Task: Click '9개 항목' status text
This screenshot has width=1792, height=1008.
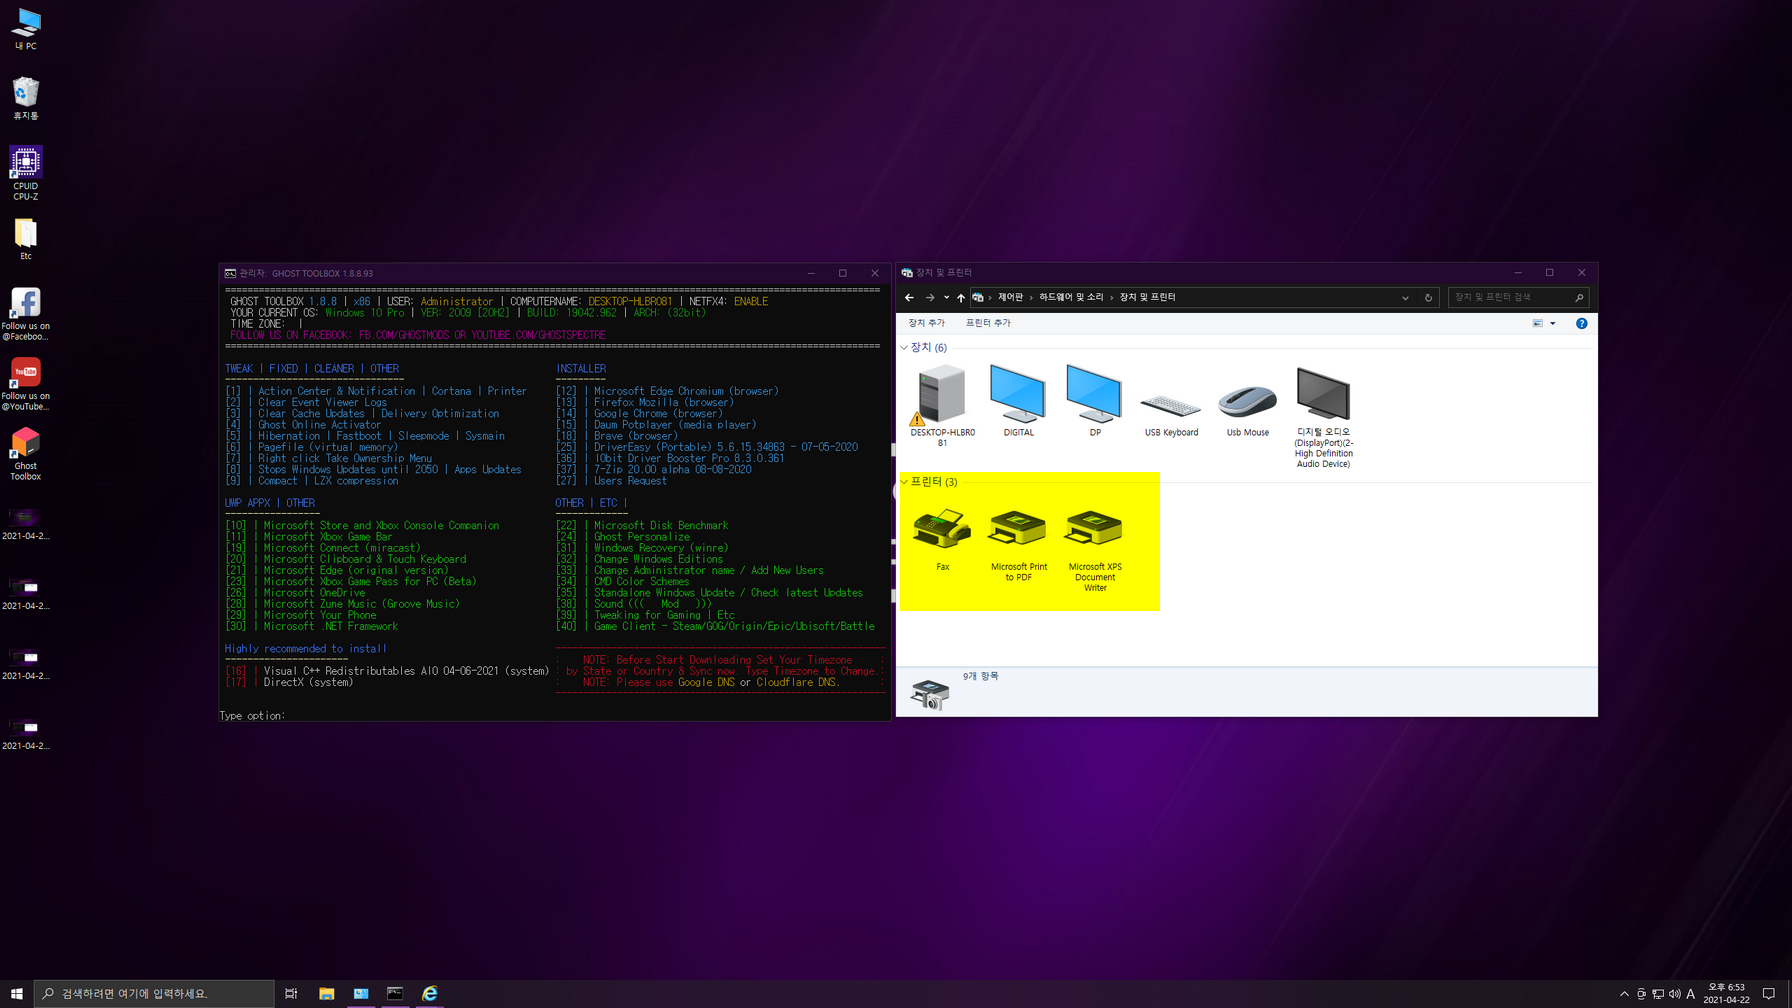Action: (980, 676)
